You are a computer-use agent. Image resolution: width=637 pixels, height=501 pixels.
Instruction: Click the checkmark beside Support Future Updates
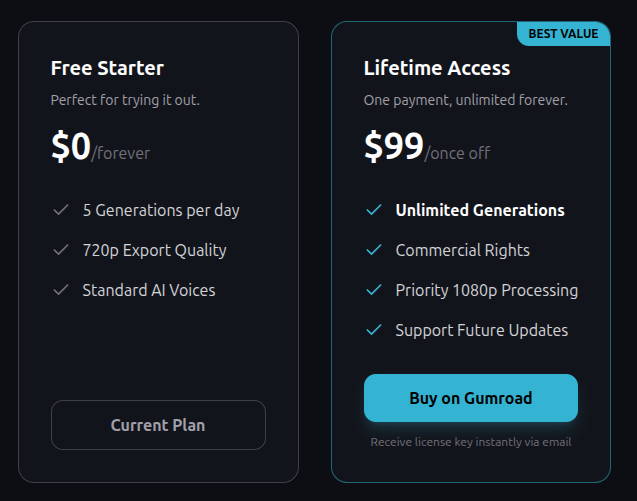(x=374, y=330)
